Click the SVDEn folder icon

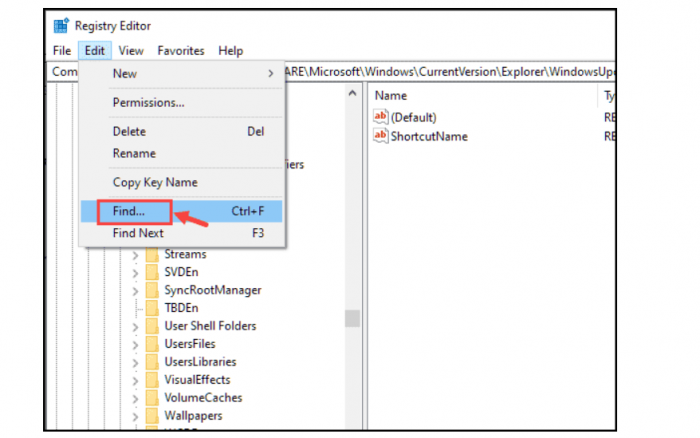[152, 272]
